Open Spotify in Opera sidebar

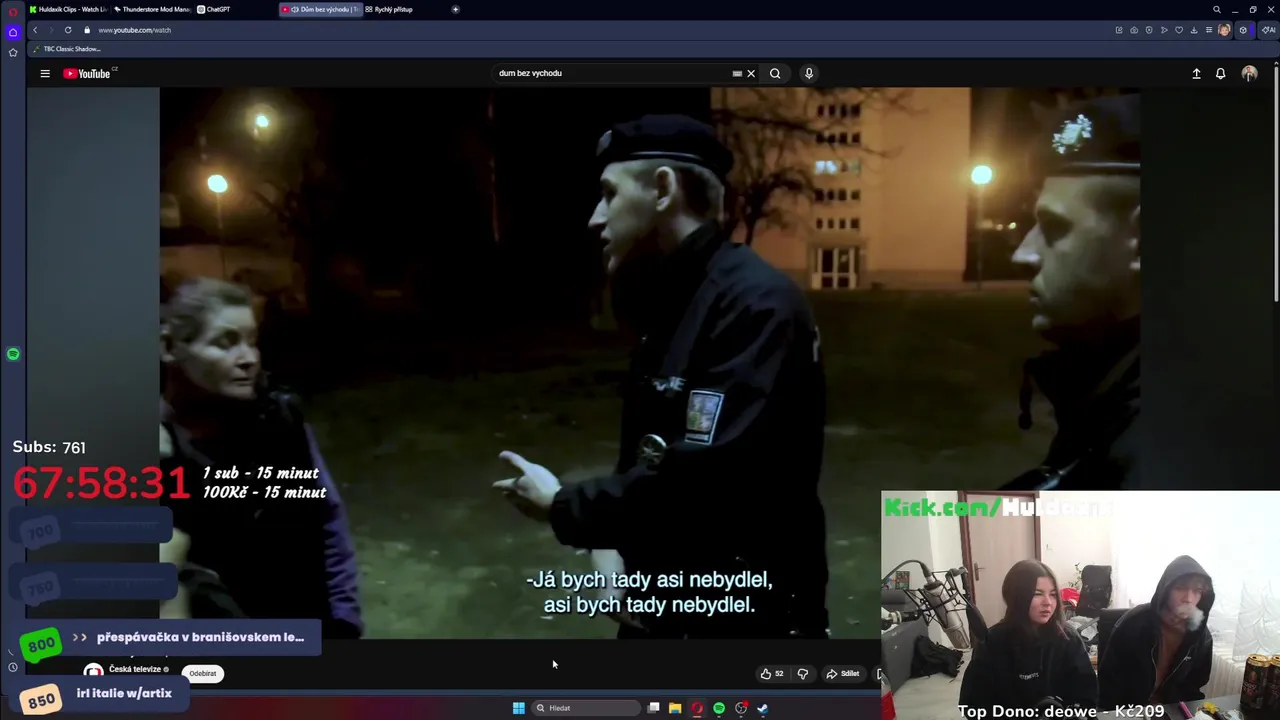click(x=13, y=354)
